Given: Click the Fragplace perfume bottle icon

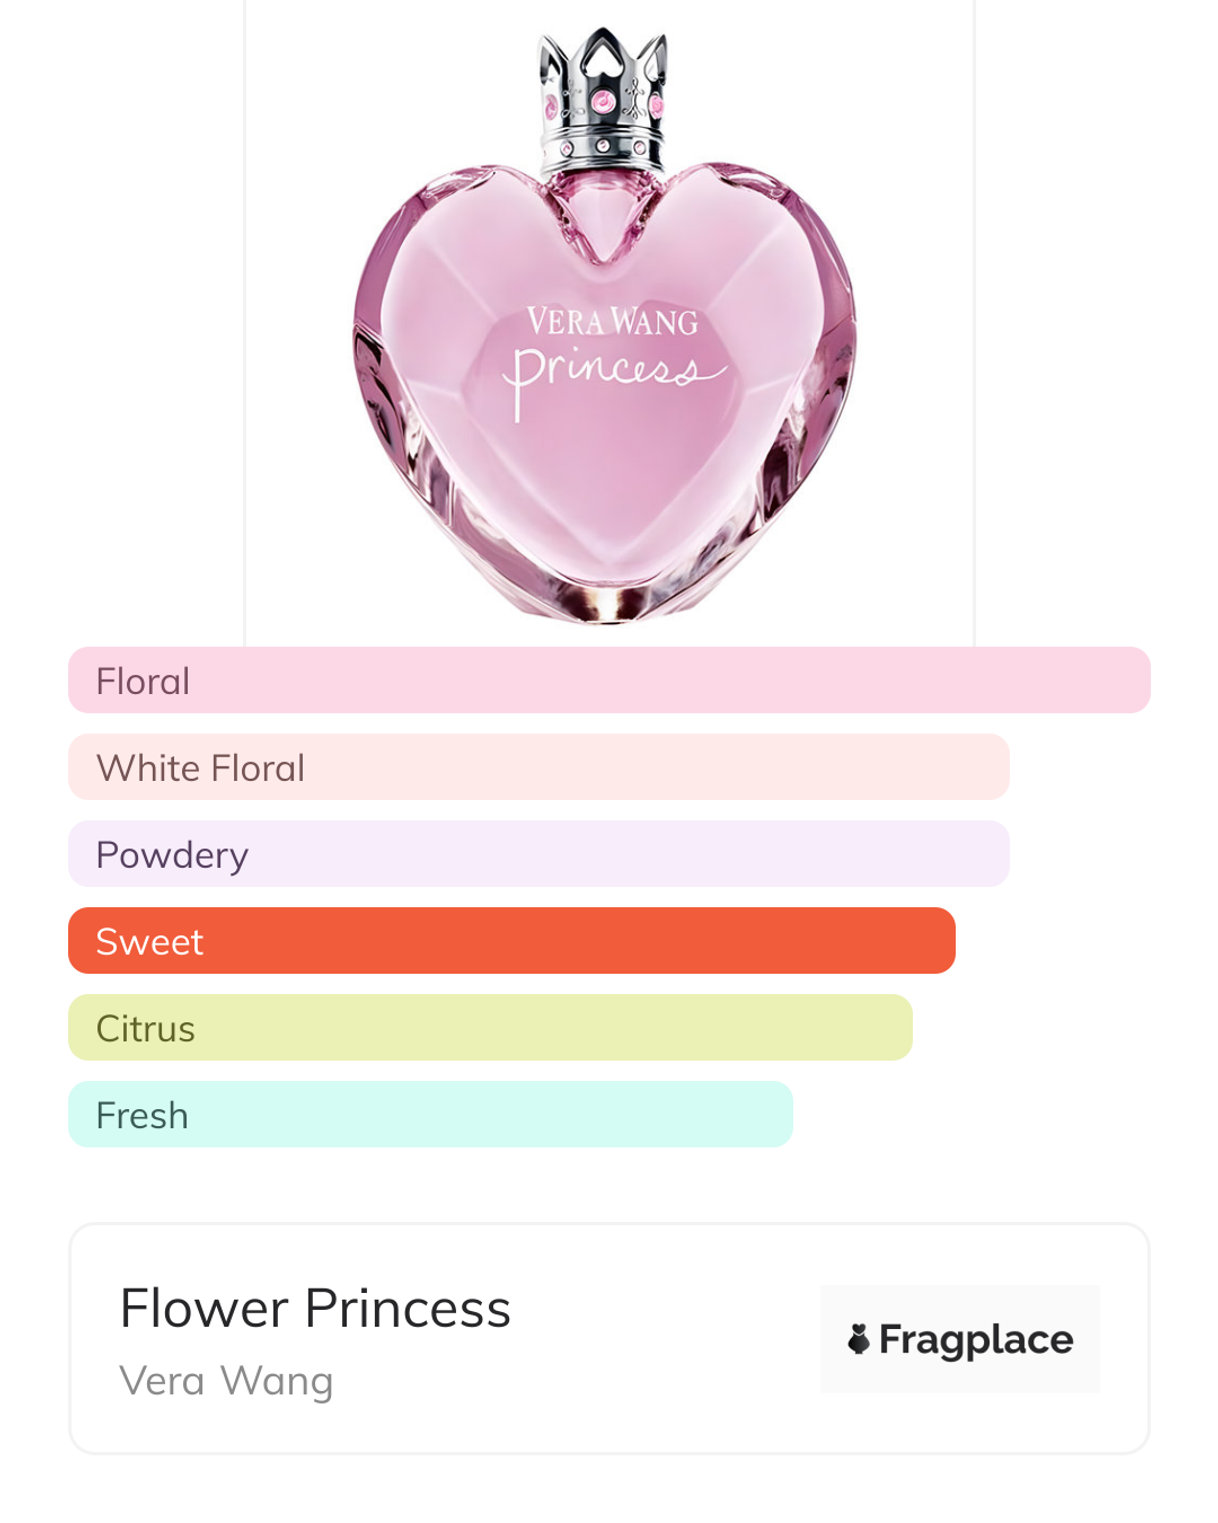Looking at the screenshot, I should click(x=858, y=1339).
